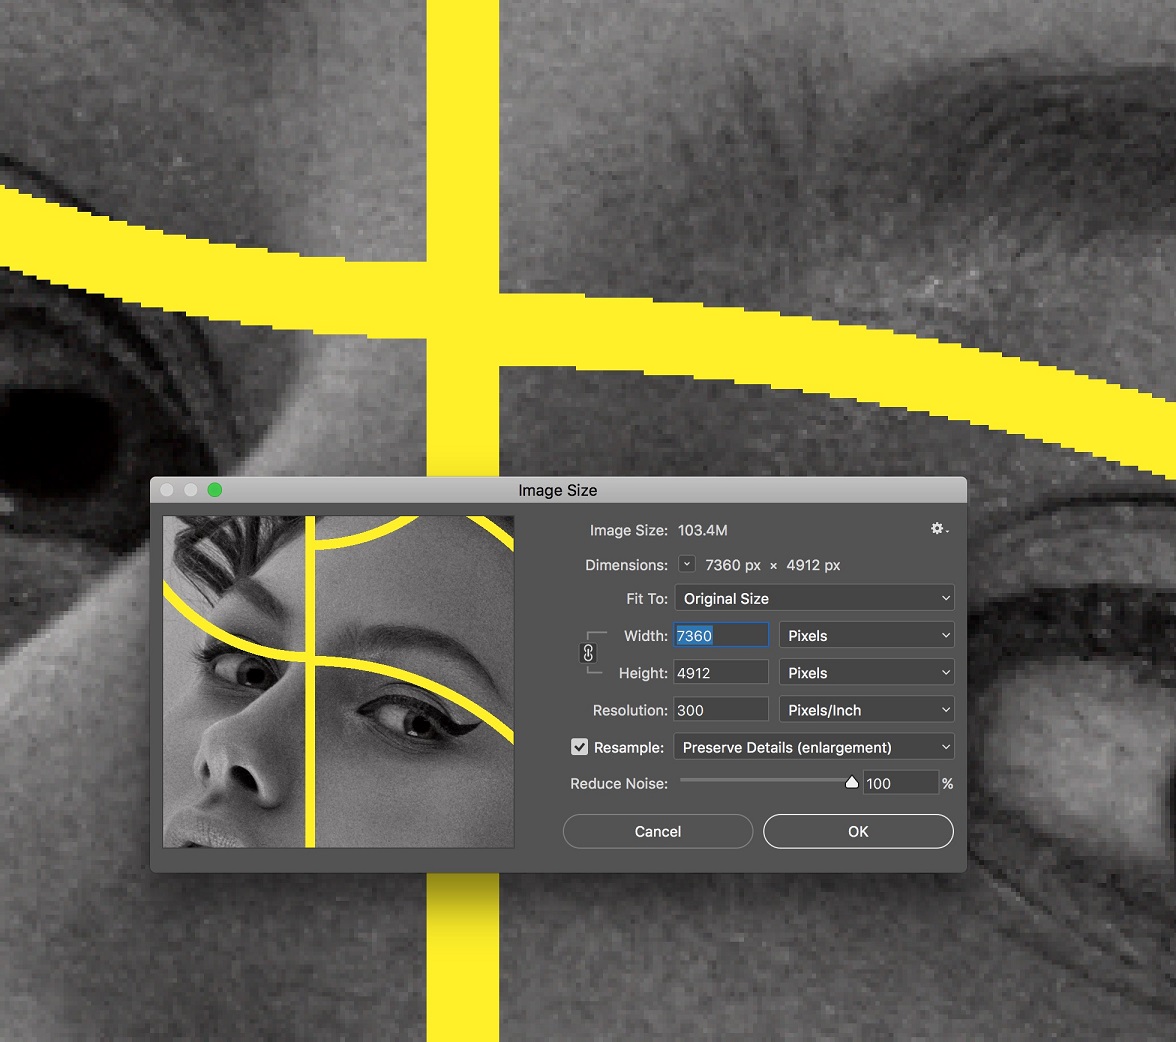
Task: Open the Resolution Pixels/Inch dropdown
Action: (x=866, y=710)
